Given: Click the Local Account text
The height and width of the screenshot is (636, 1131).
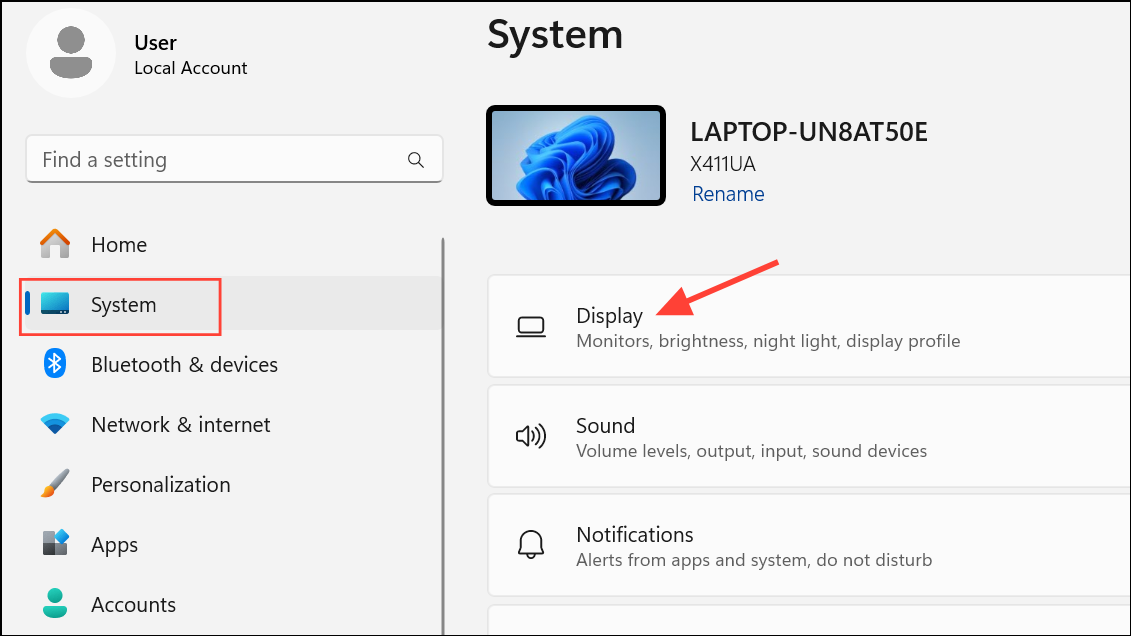Looking at the screenshot, I should coord(190,68).
